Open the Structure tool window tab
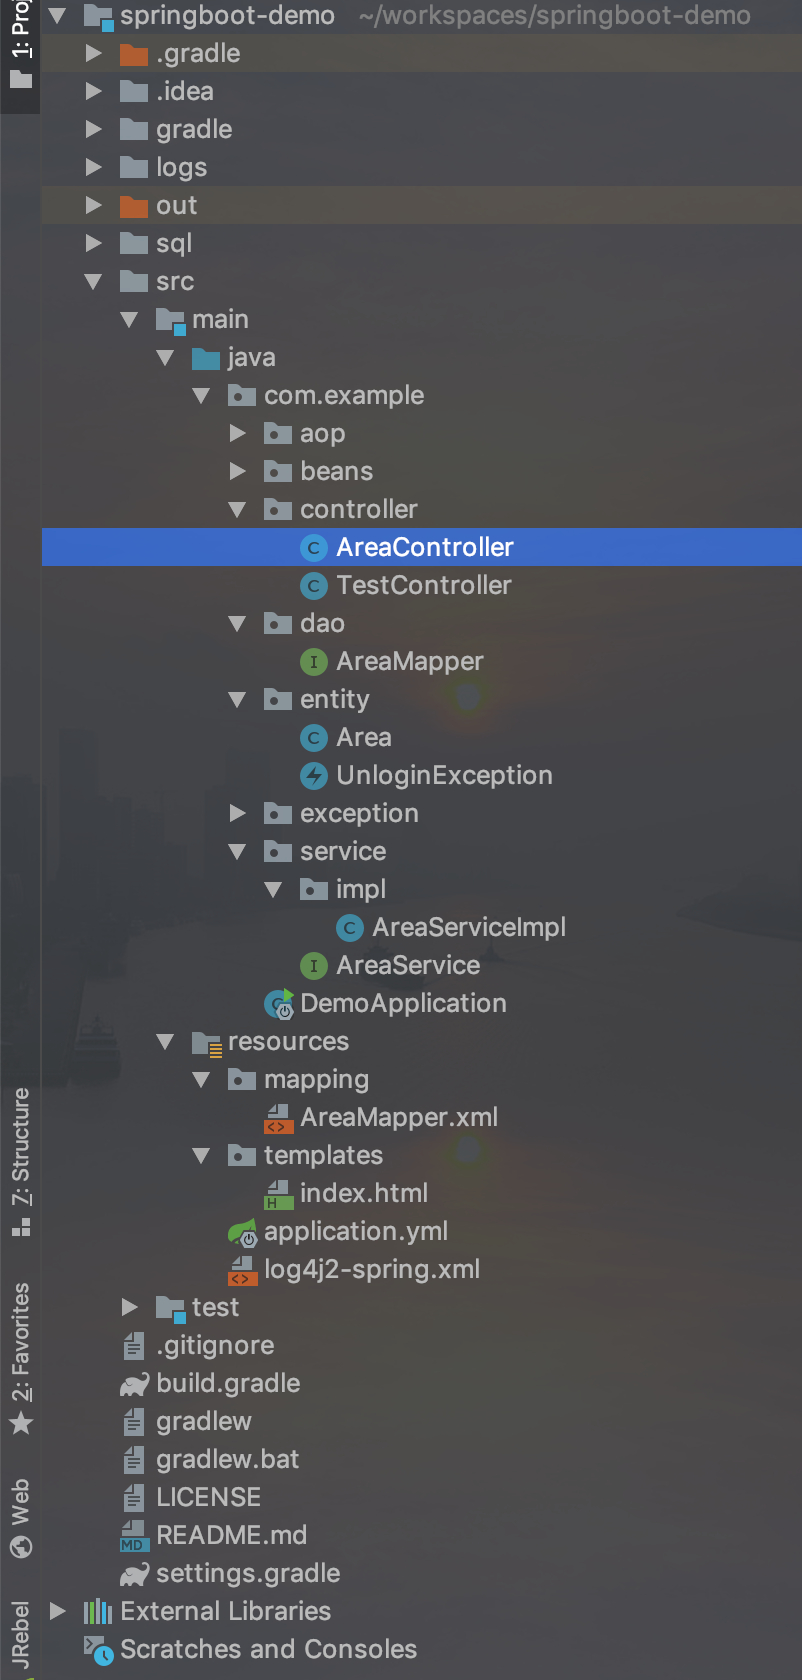Image resolution: width=802 pixels, height=1680 pixels. pyautogui.click(x=21, y=1160)
